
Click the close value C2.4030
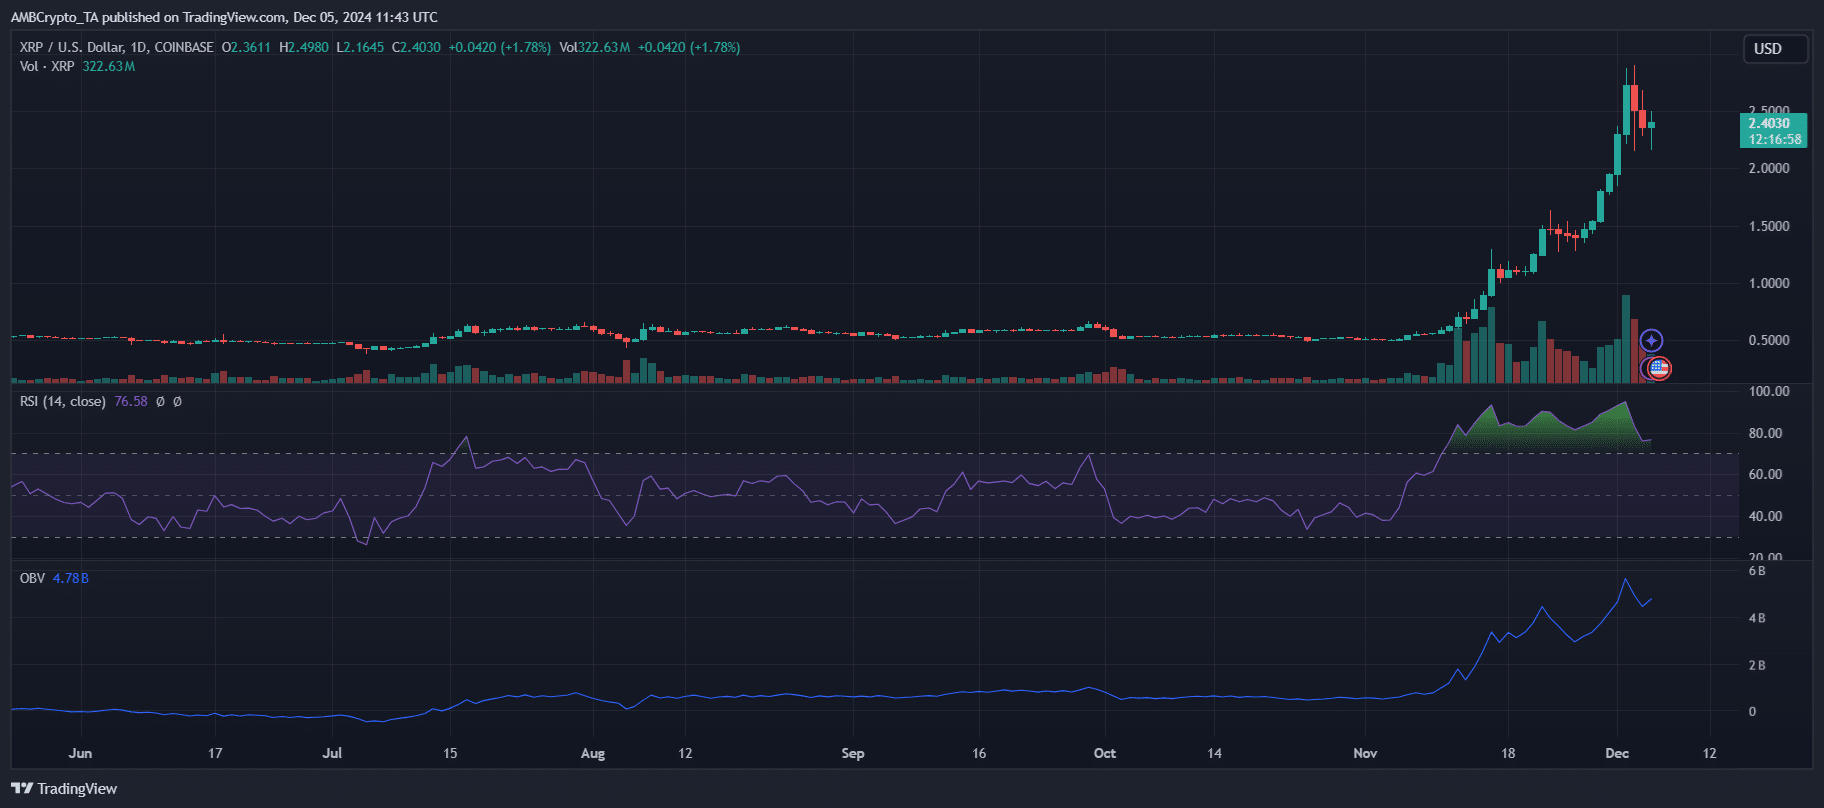point(416,47)
